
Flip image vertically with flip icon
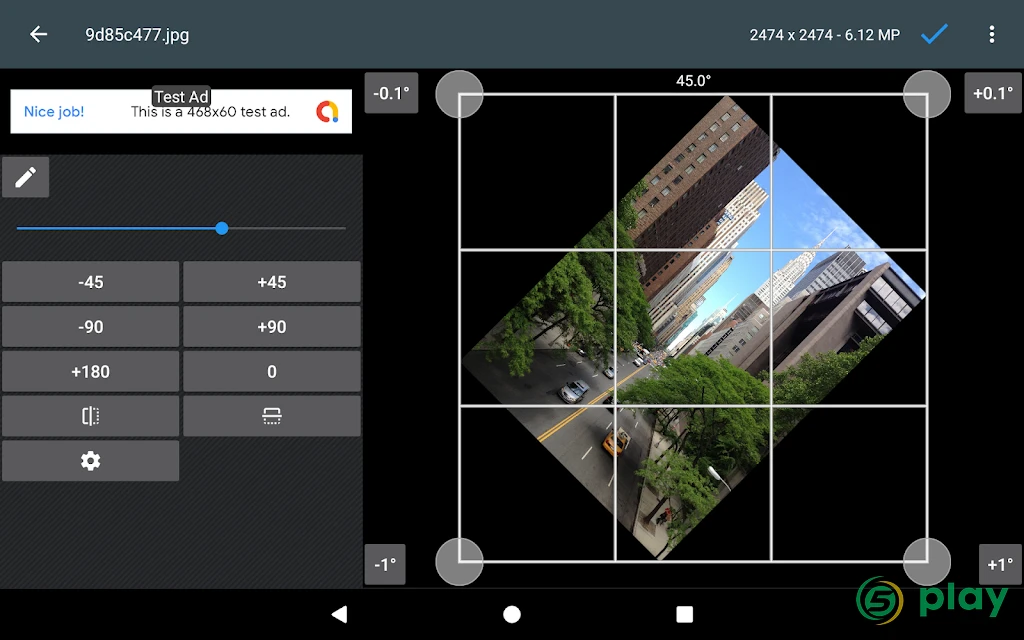coord(272,416)
